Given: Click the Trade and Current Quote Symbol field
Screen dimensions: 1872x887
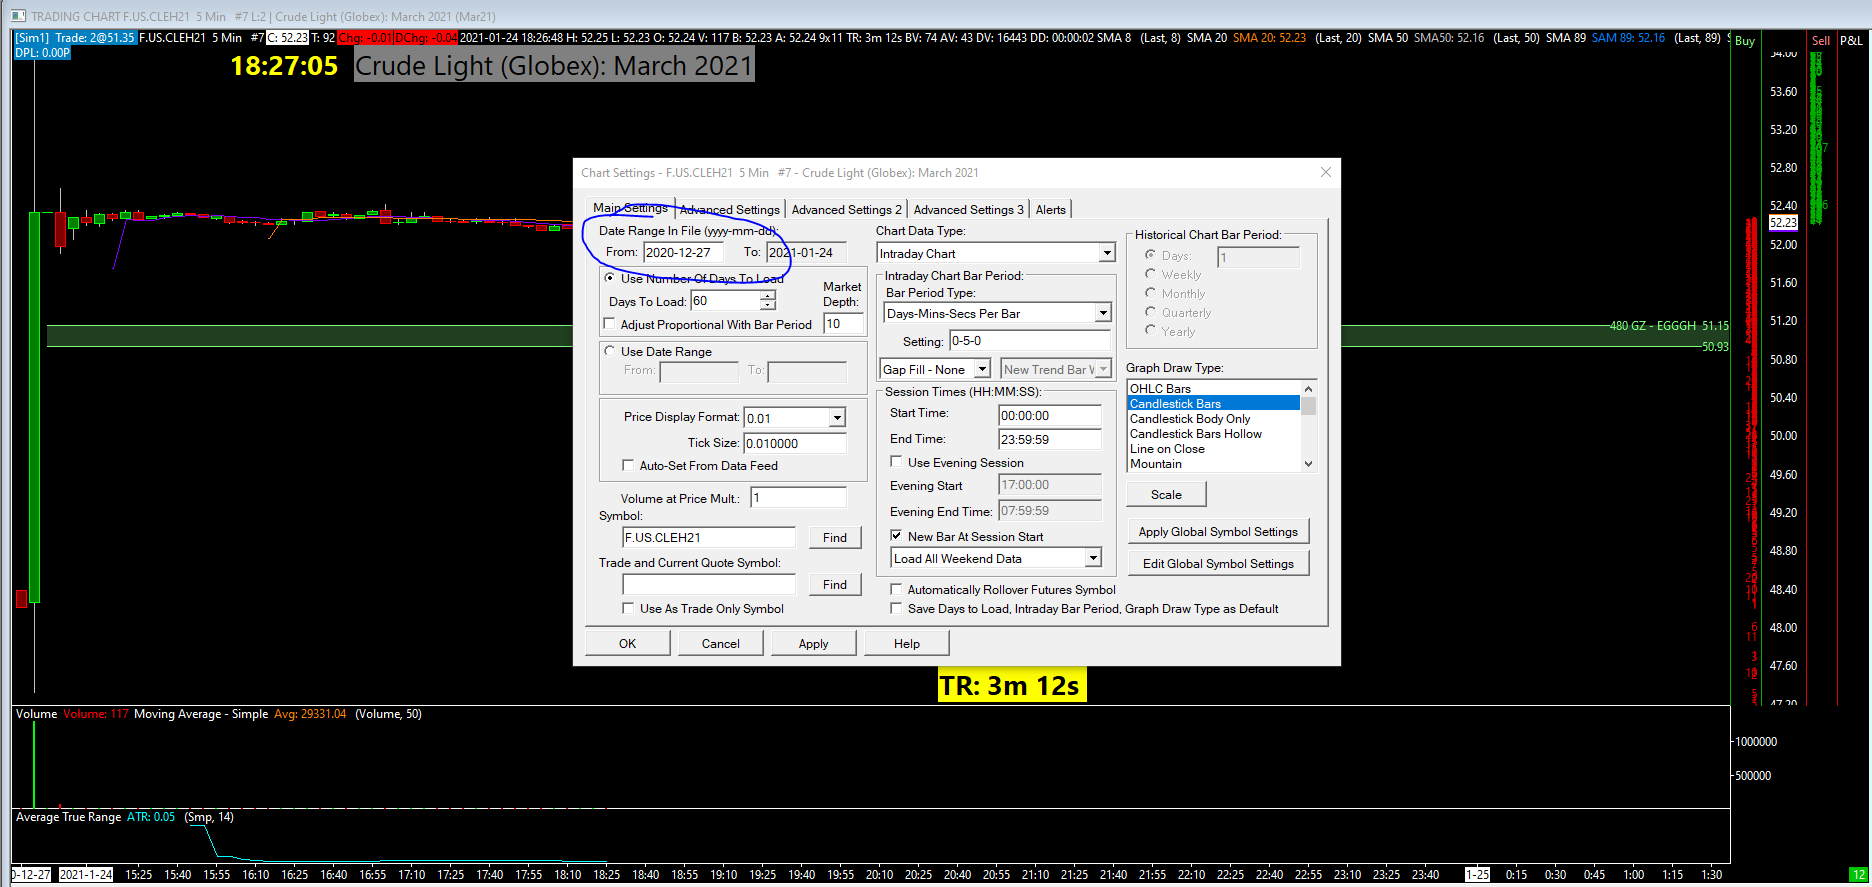Looking at the screenshot, I should (709, 584).
